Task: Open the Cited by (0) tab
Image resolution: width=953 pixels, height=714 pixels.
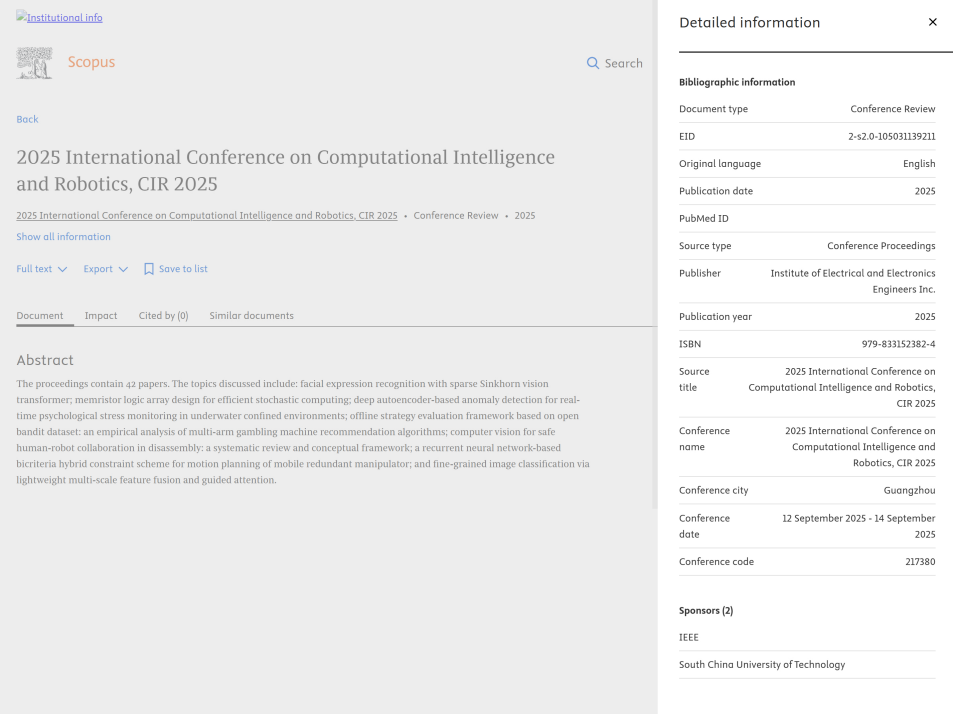Action: [x=163, y=316]
